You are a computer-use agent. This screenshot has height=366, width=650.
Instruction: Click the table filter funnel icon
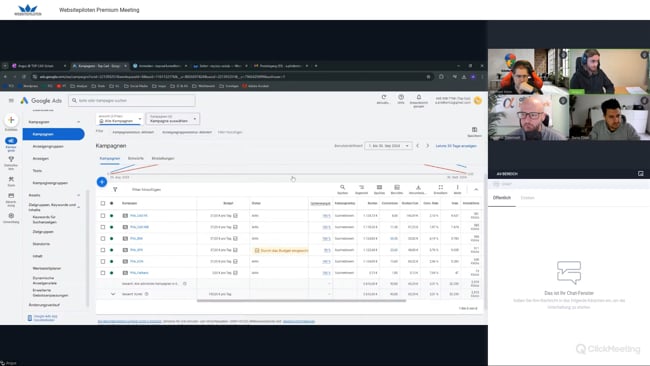[x=115, y=189]
